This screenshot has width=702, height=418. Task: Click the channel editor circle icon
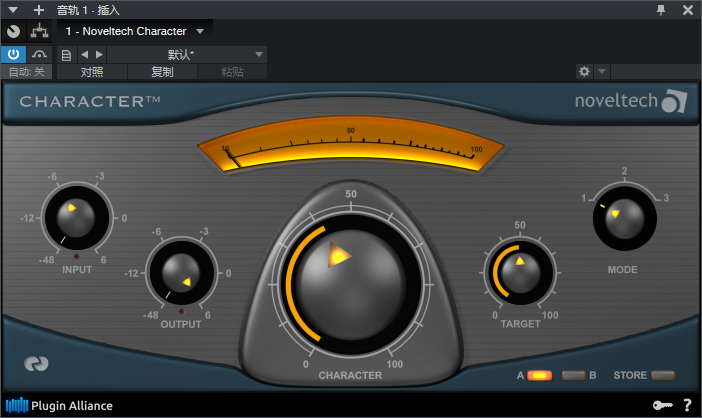(x=13, y=31)
